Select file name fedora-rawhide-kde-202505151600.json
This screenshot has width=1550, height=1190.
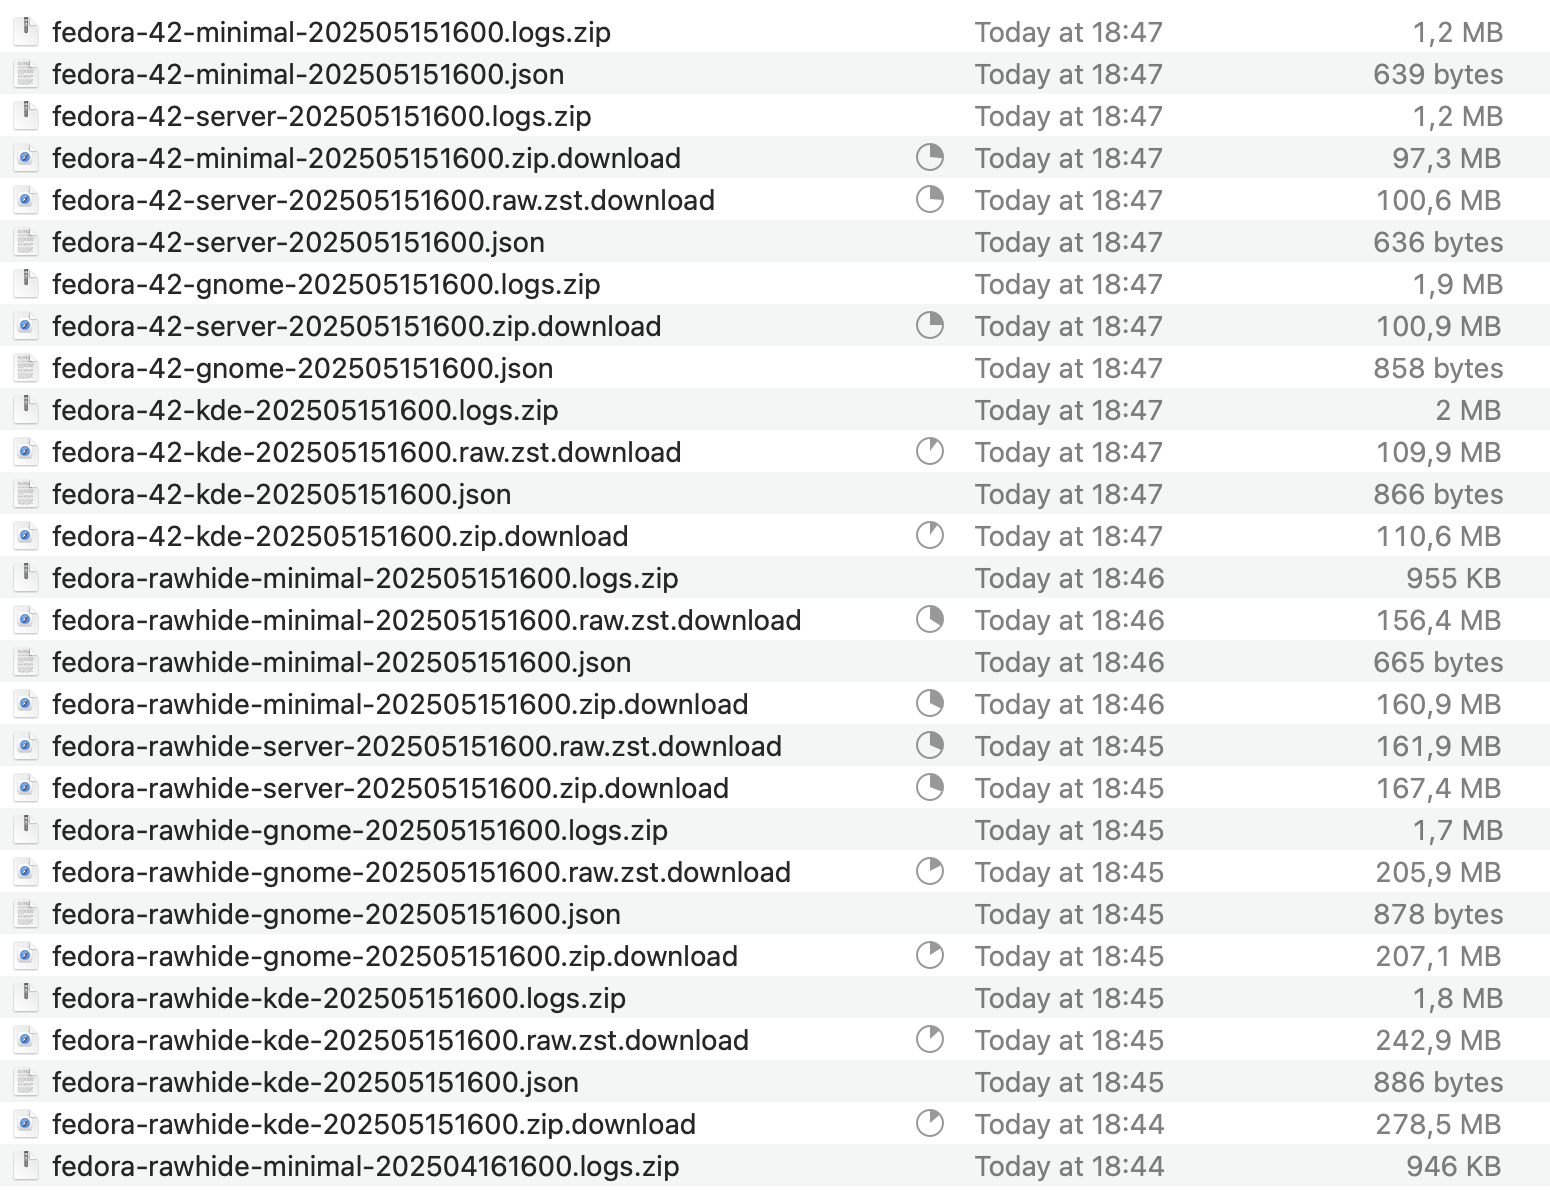315,1082
